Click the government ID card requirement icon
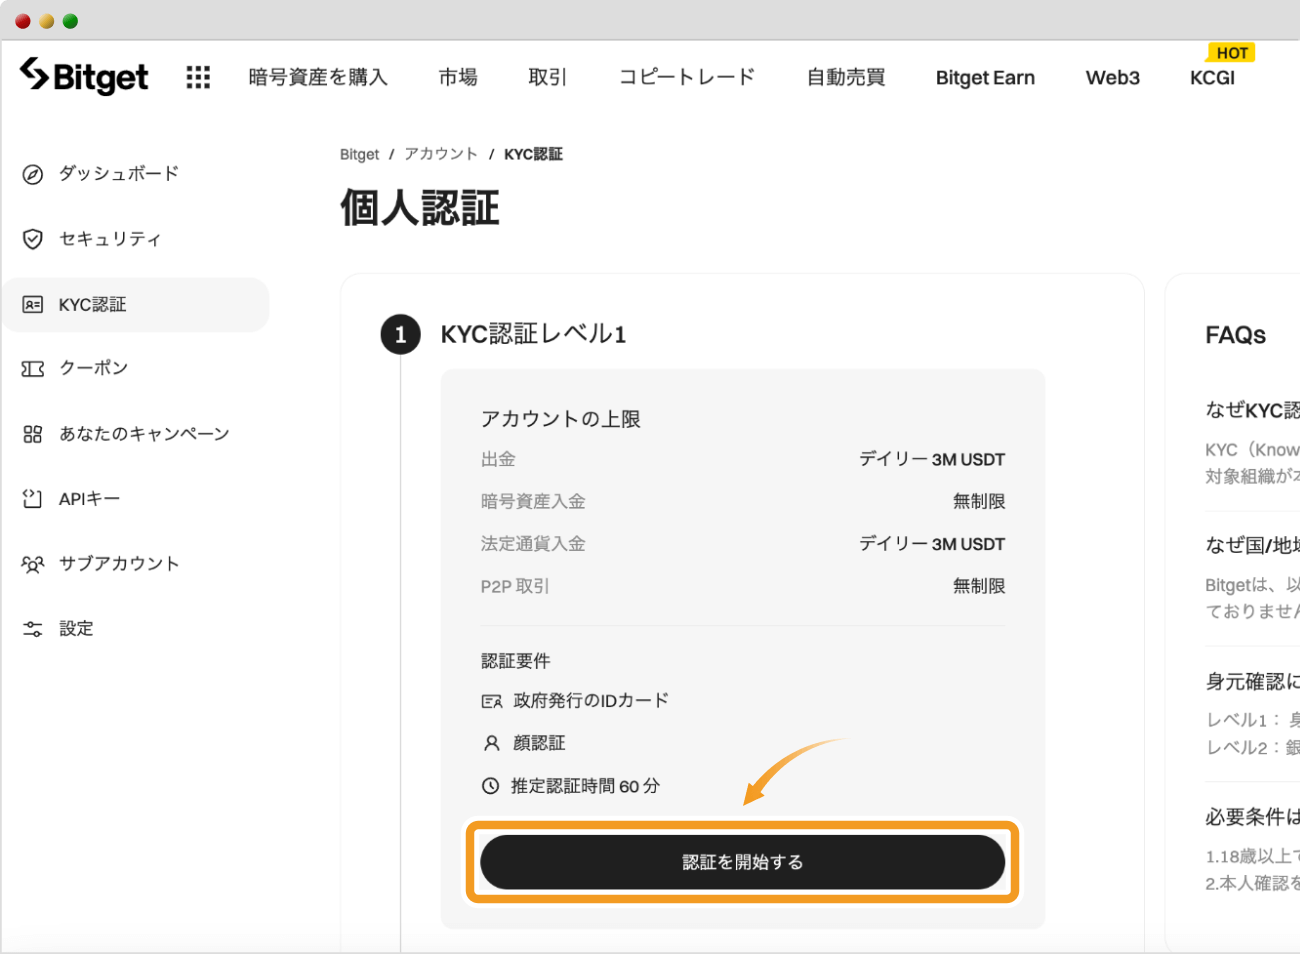This screenshot has height=954, width=1300. (492, 702)
